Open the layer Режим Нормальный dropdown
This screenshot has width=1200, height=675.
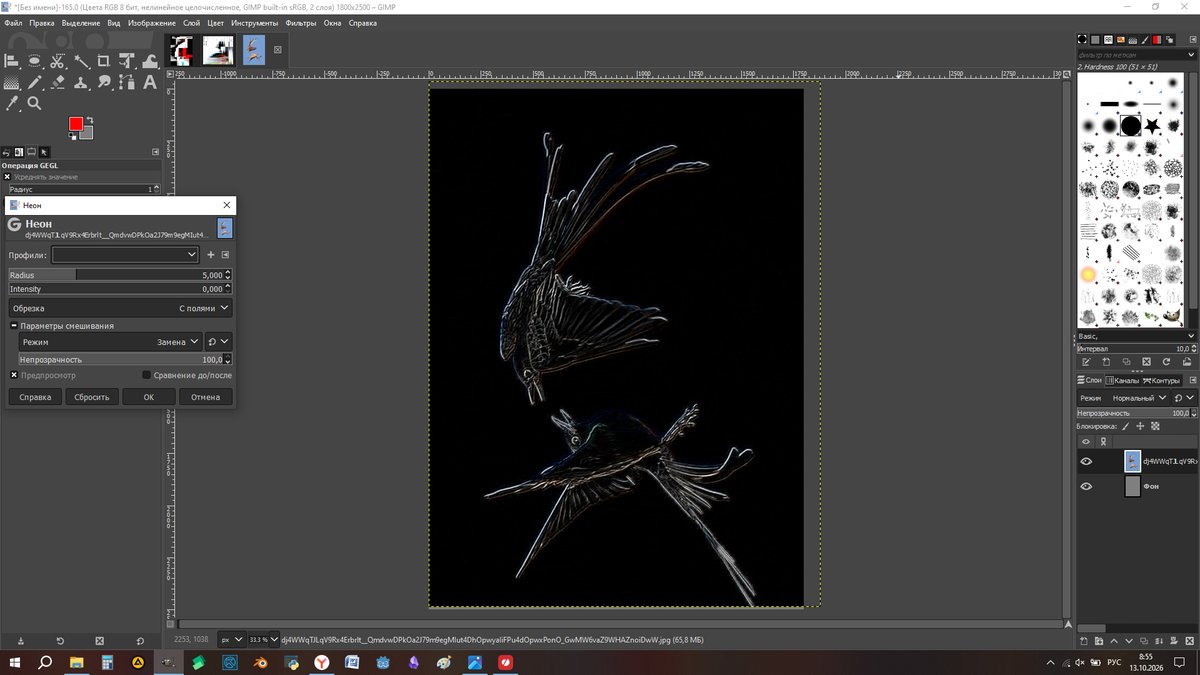click(1125, 398)
